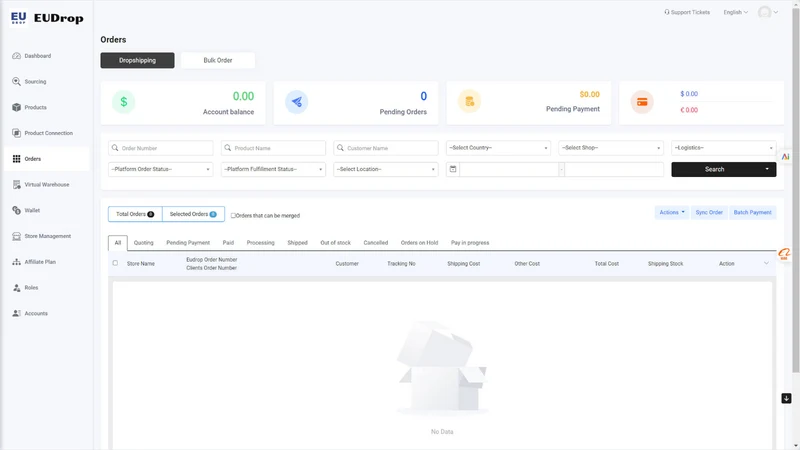Open the Store Management icon
The width and height of the screenshot is (800, 450).
point(16,236)
